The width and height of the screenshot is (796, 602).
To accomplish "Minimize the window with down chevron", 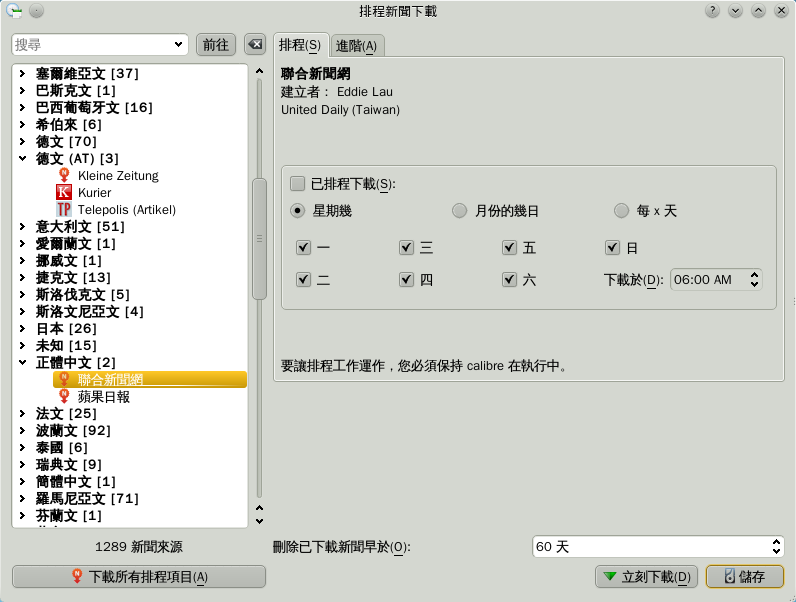I will [735, 11].
